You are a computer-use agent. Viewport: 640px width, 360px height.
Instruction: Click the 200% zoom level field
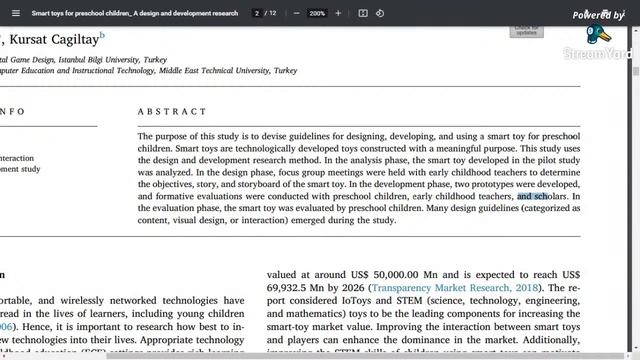pos(317,13)
